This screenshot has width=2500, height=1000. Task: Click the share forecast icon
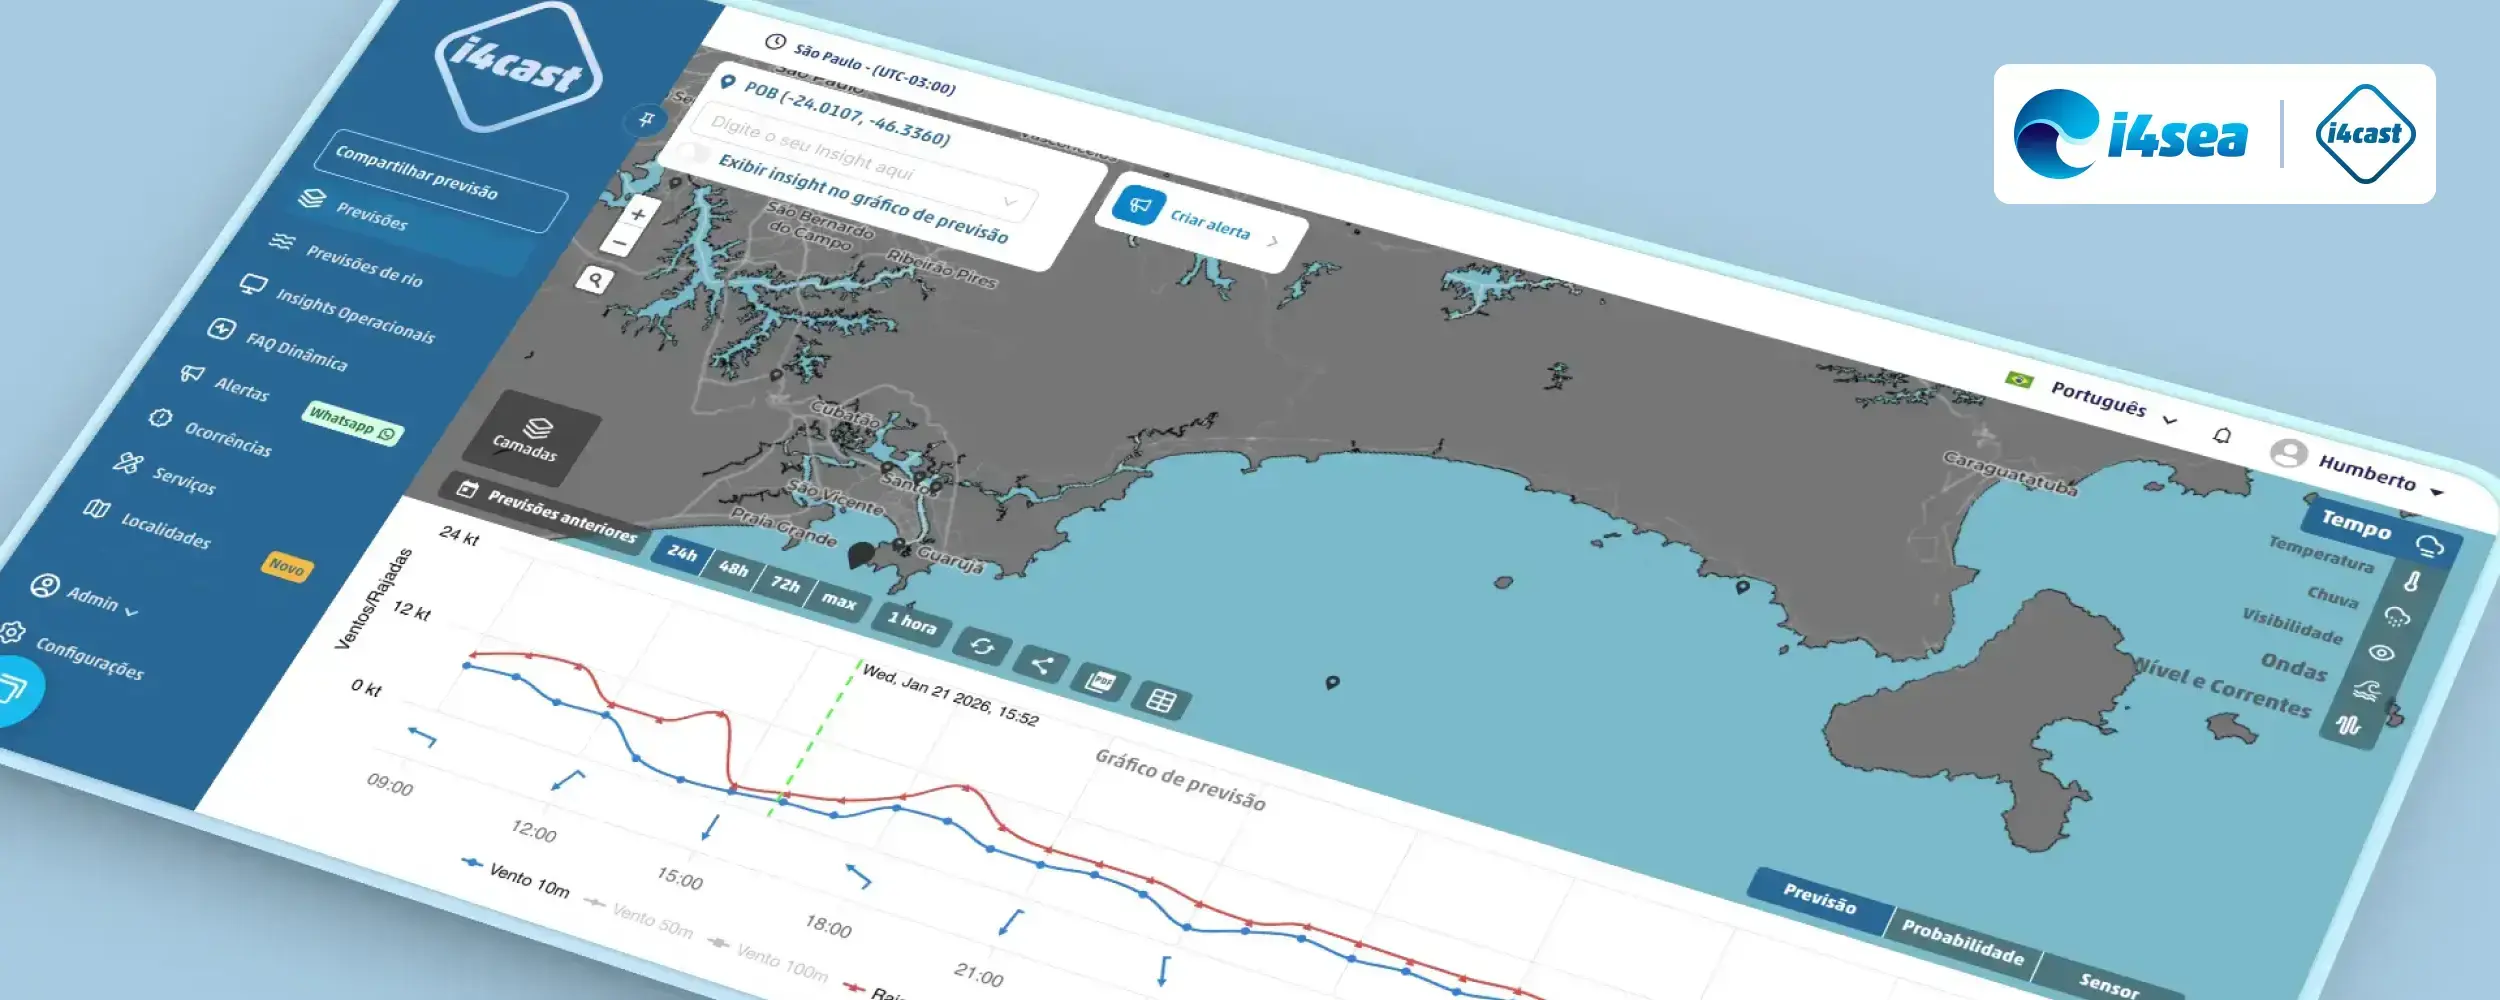(x=1040, y=665)
